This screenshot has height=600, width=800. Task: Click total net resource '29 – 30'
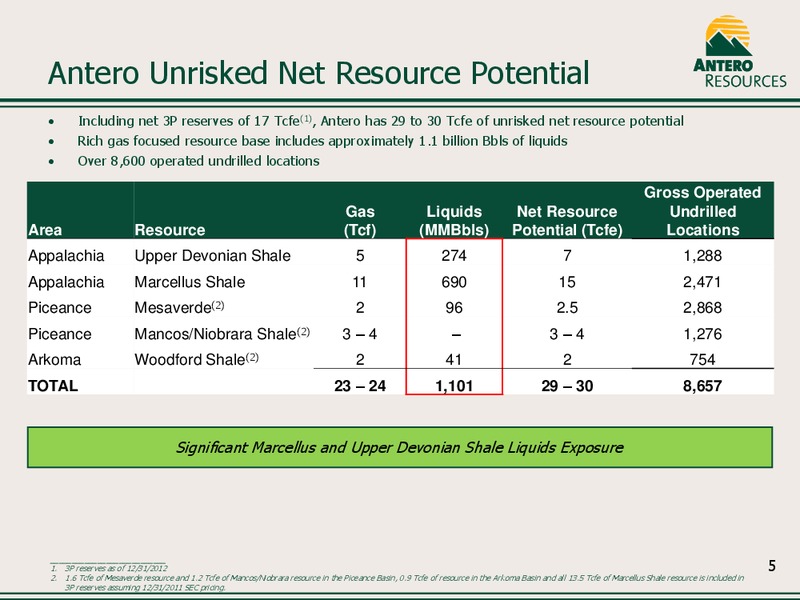tap(567, 386)
